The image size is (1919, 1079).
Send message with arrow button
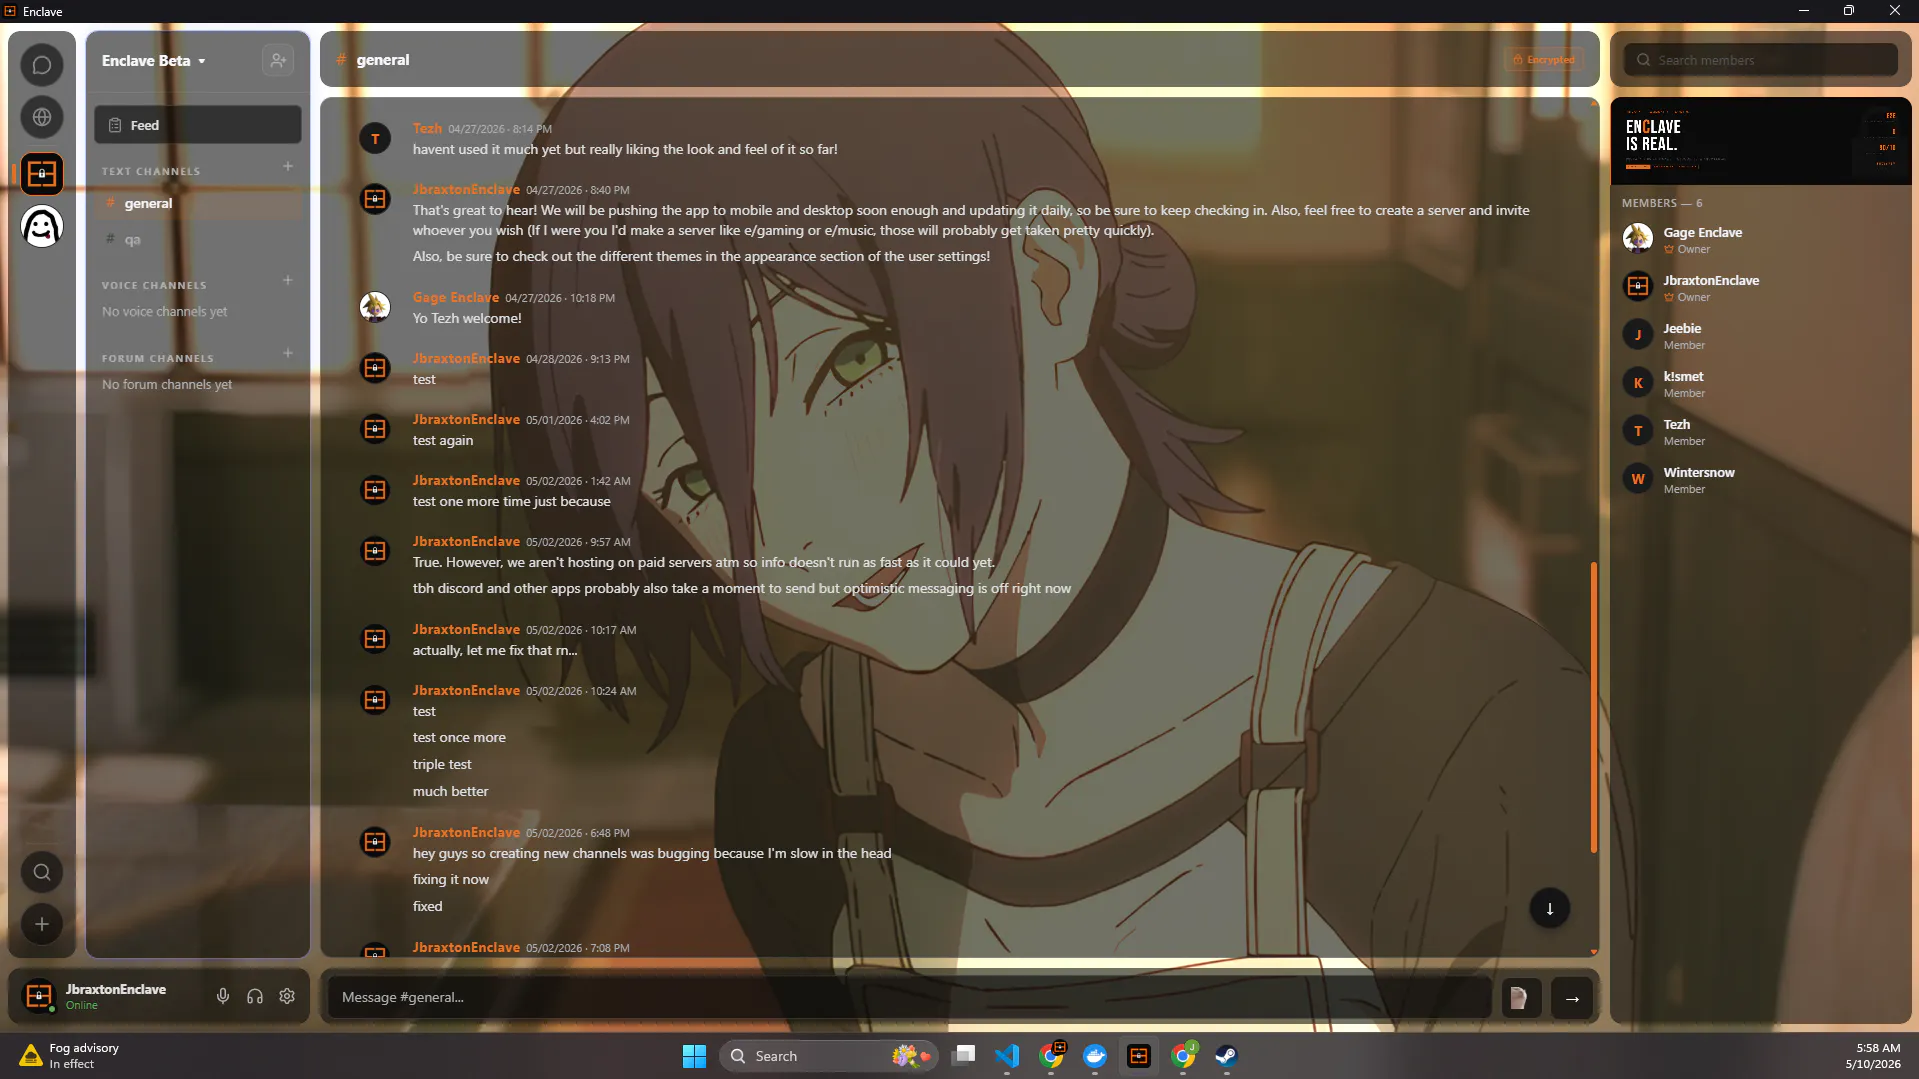pyautogui.click(x=1572, y=998)
